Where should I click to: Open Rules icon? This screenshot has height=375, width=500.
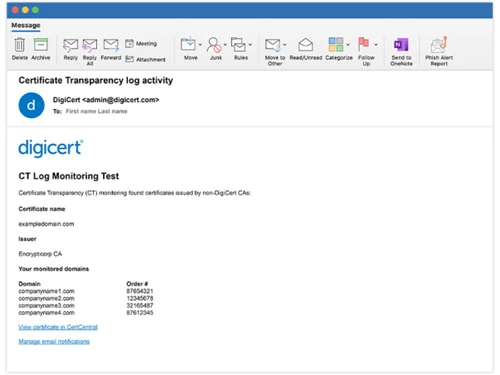239,45
